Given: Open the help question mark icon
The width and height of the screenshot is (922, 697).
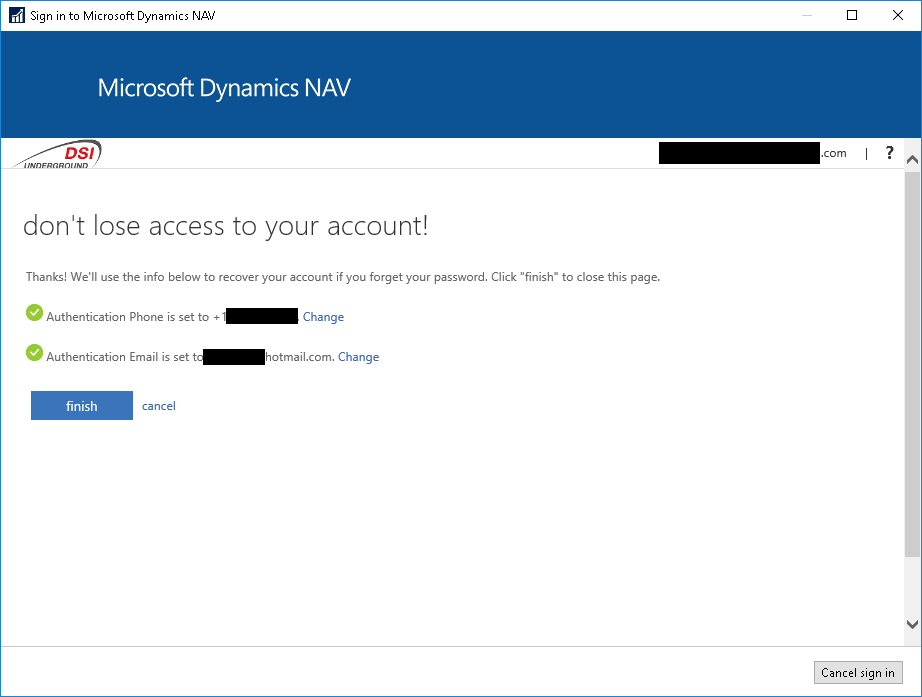Looking at the screenshot, I should [890, 153].
